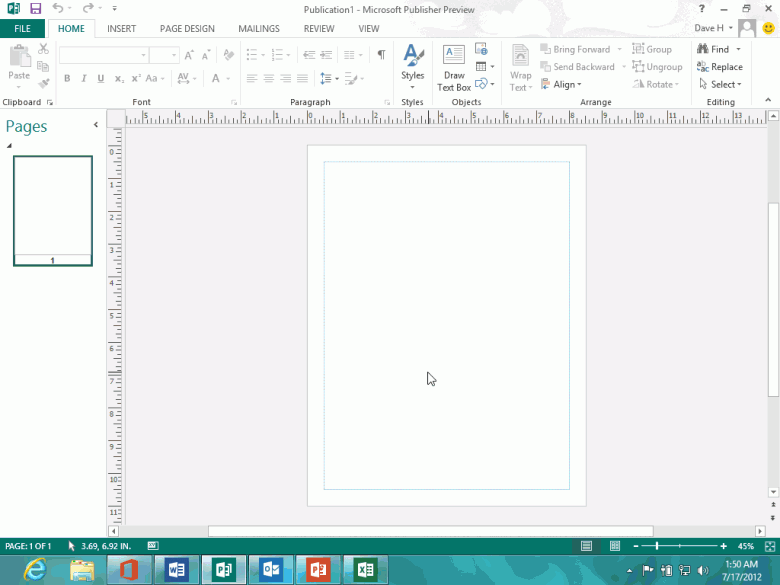
Task: Click the Superscript button
Action: tap(136, 79)
